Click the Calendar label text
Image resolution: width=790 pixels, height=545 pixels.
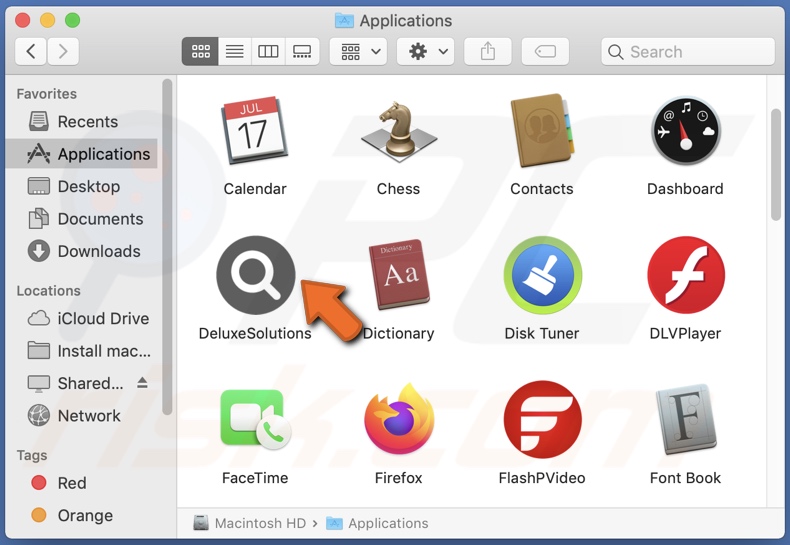tap(255, 189)
